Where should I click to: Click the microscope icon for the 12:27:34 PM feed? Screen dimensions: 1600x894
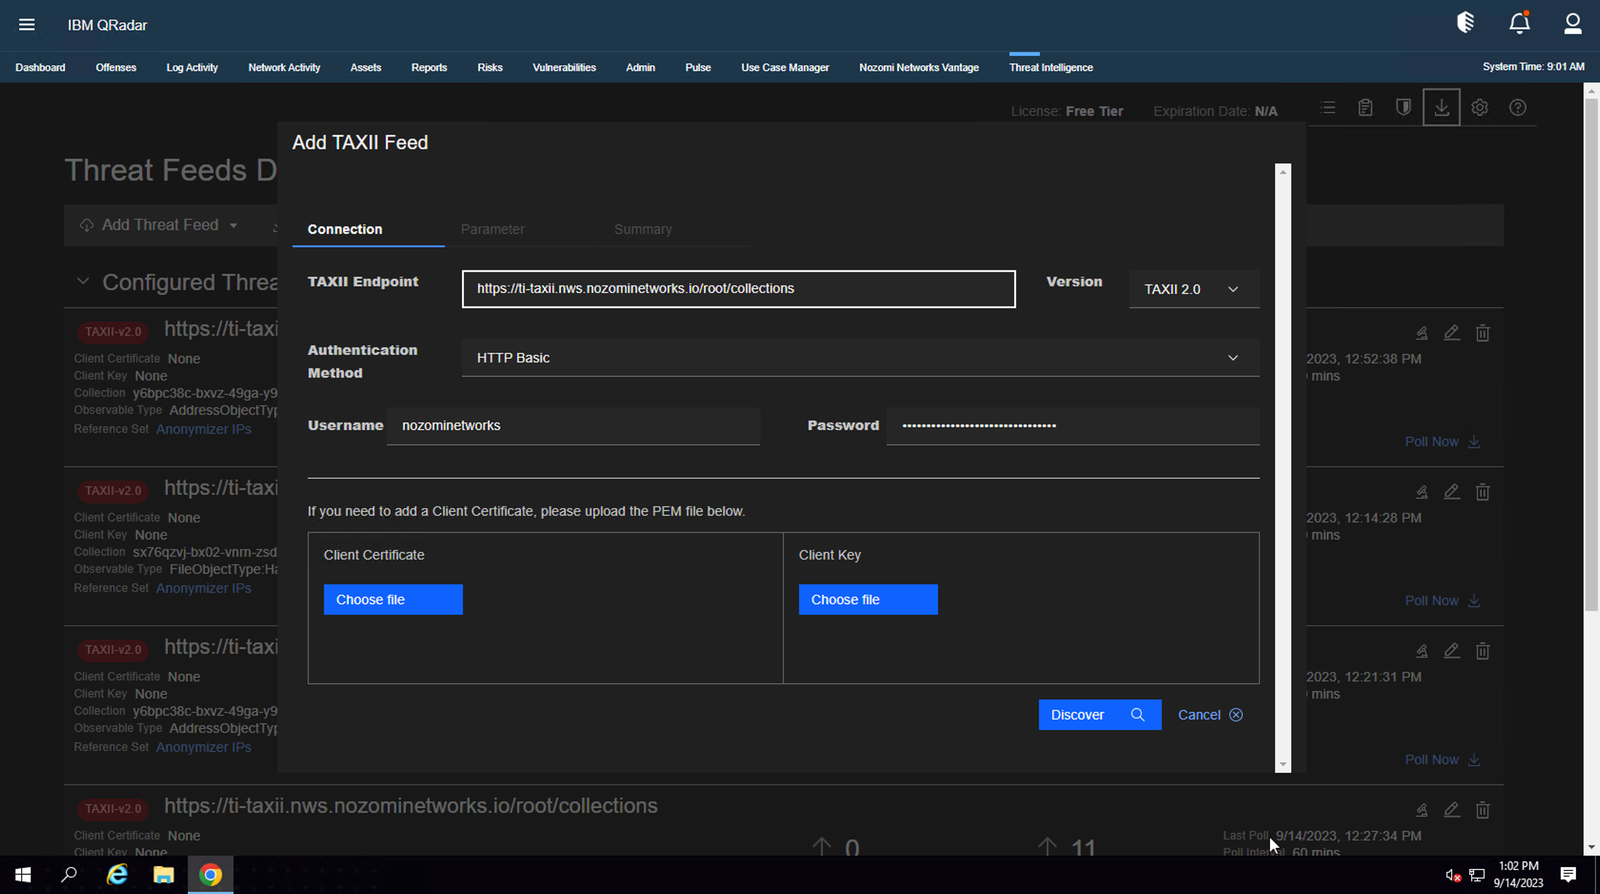1421,810
